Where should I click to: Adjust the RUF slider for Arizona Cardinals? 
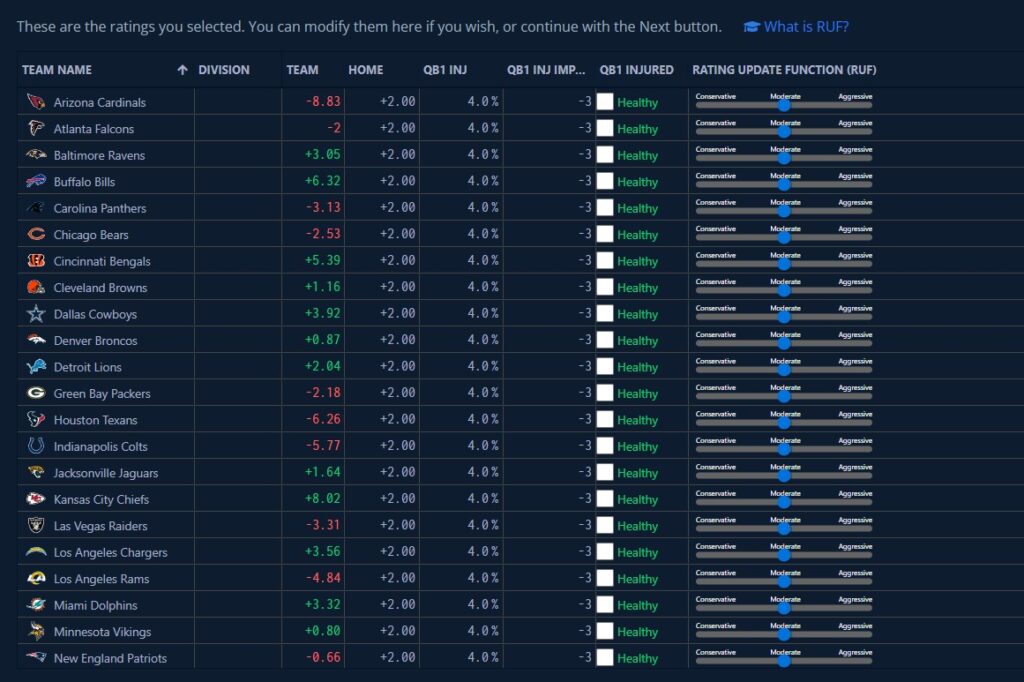click(784, 105)
